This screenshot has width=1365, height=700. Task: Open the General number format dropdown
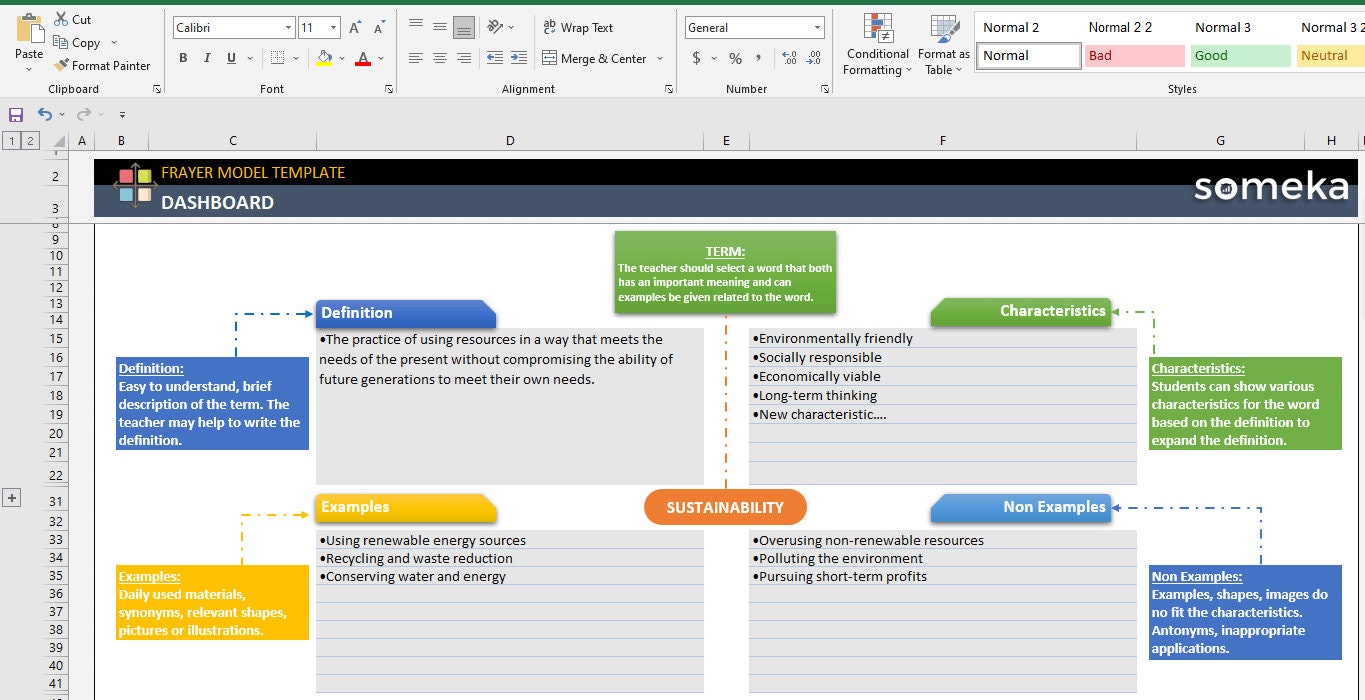(818, 28)
